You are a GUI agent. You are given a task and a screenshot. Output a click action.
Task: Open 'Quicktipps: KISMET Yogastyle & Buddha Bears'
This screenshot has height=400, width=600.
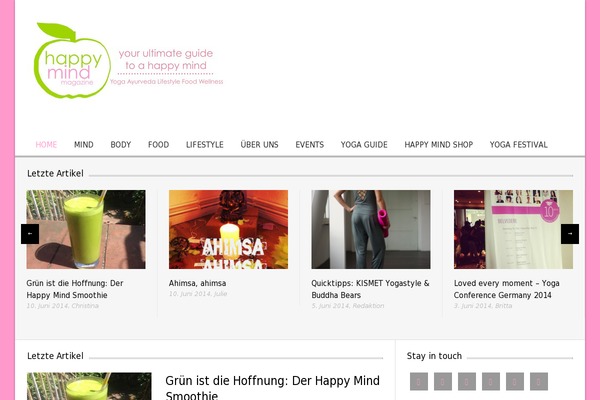point(370,289)
